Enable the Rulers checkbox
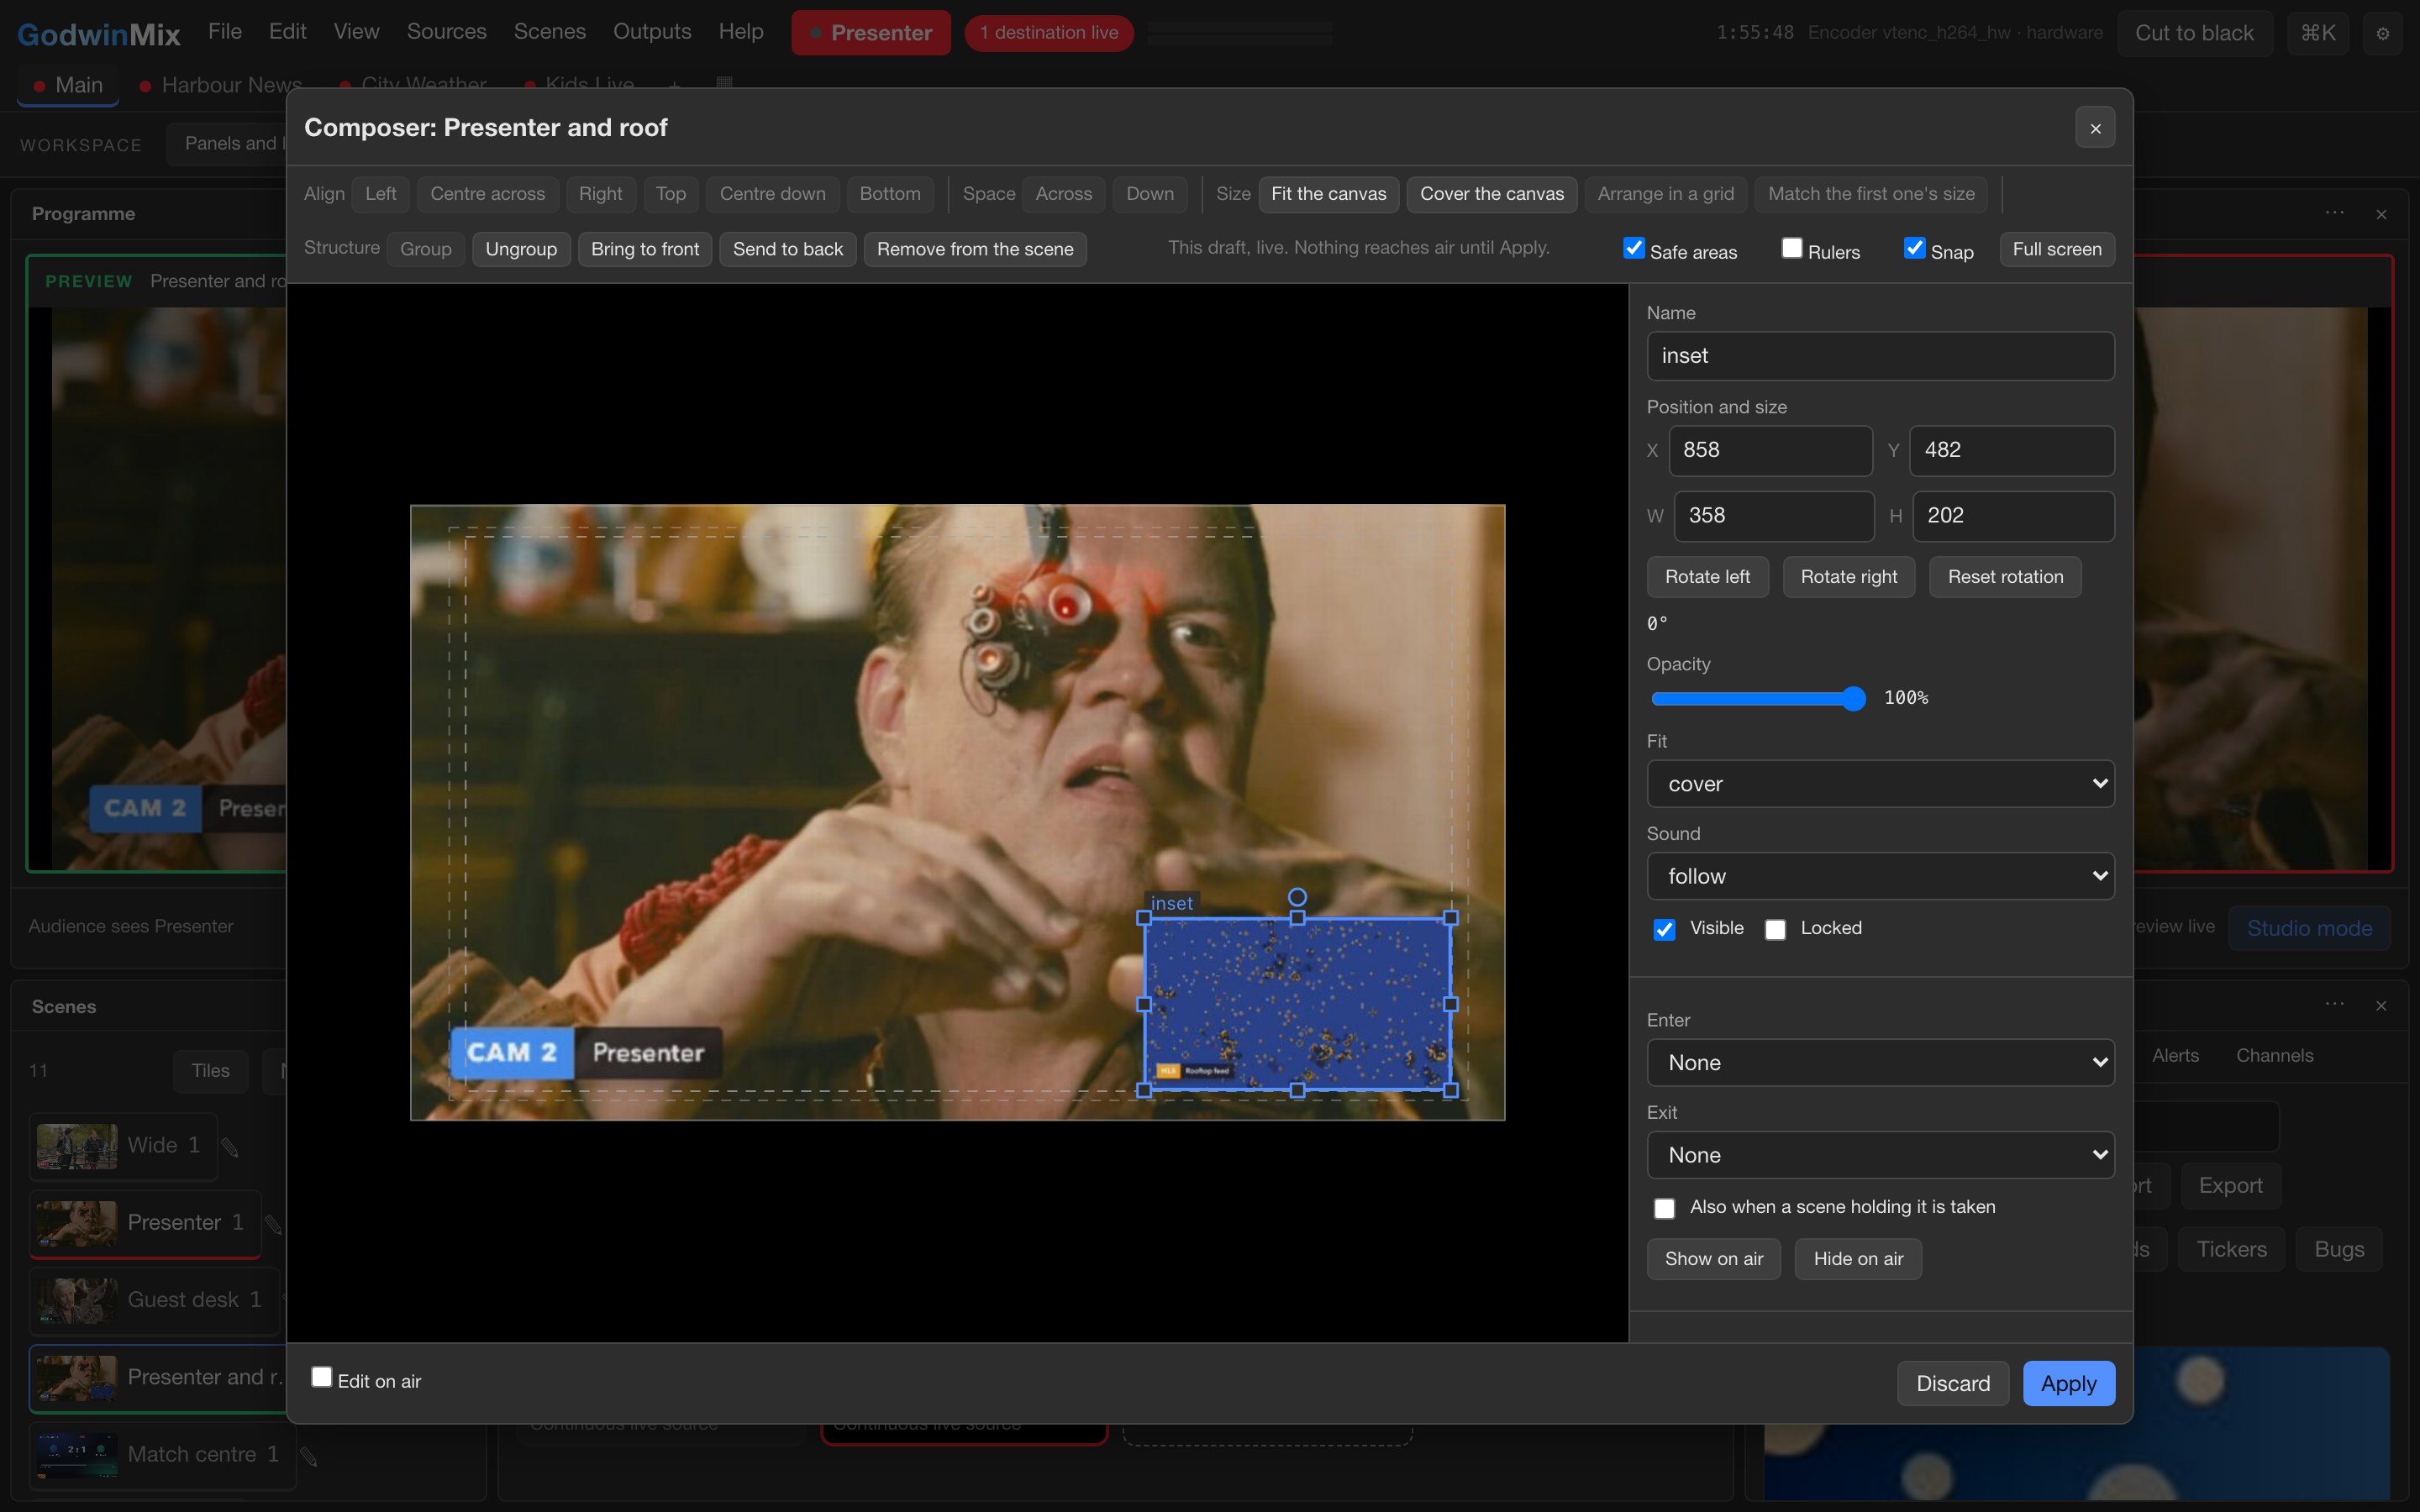Viewport: 2420px width, 1512px height. click(x=1792, y=248)
